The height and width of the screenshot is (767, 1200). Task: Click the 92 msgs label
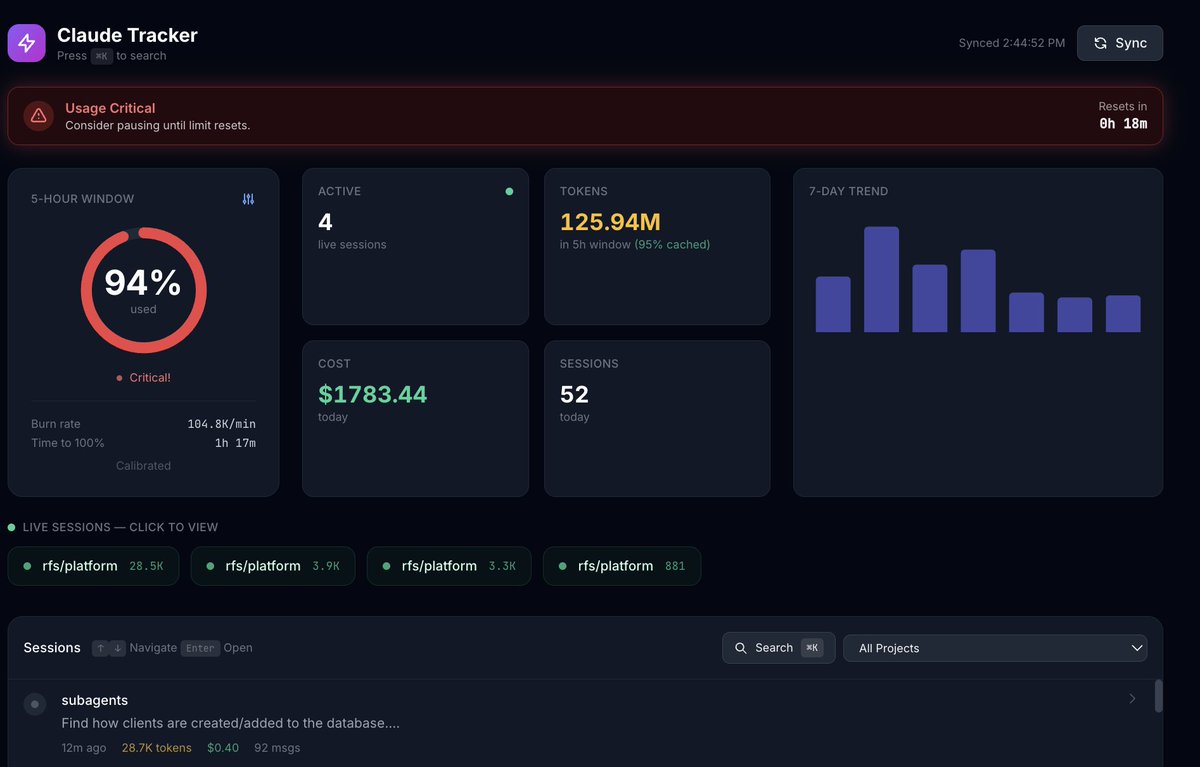(x=277, y=748)
